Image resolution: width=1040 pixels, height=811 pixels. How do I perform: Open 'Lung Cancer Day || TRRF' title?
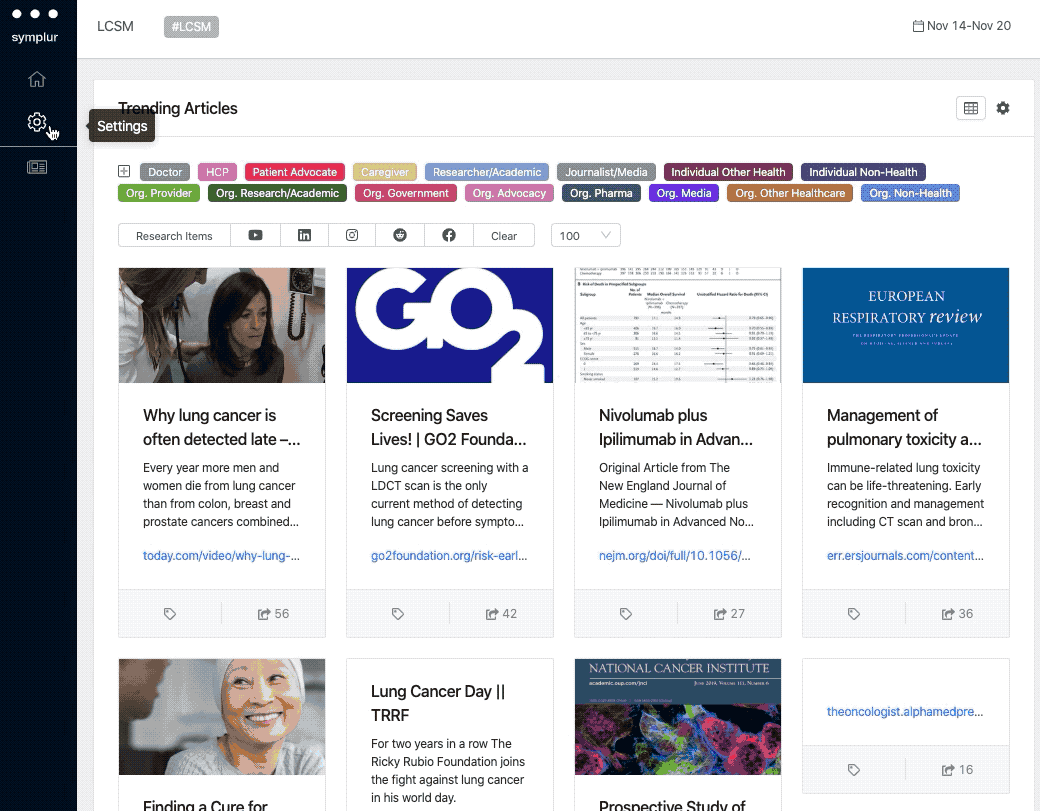click(438, 703)
